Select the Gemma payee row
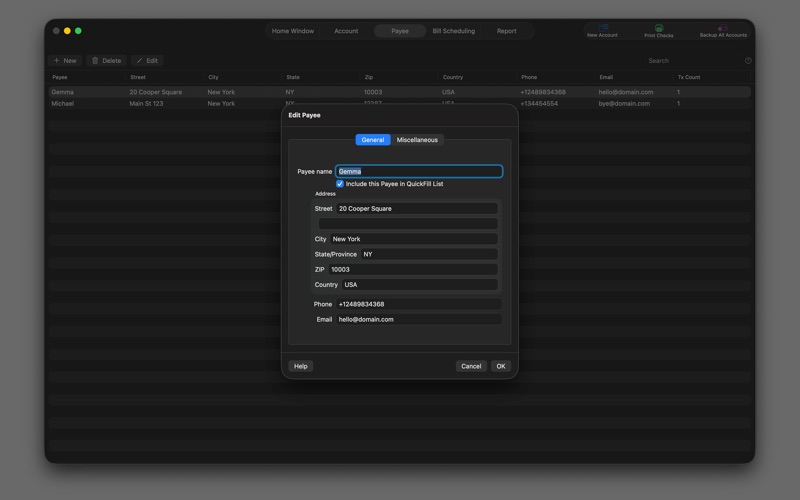800x500 pixels. pyautogui.click(x=400, y=92)
